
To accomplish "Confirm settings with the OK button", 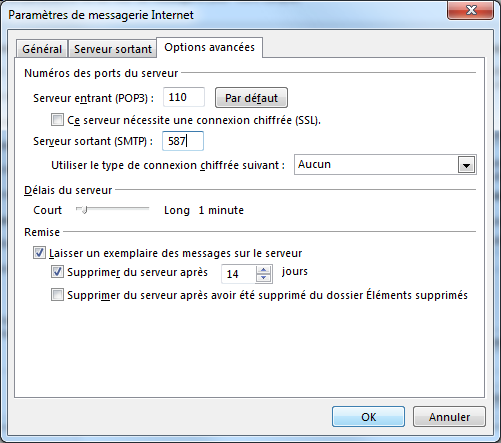I will click(x=368, y=417).
